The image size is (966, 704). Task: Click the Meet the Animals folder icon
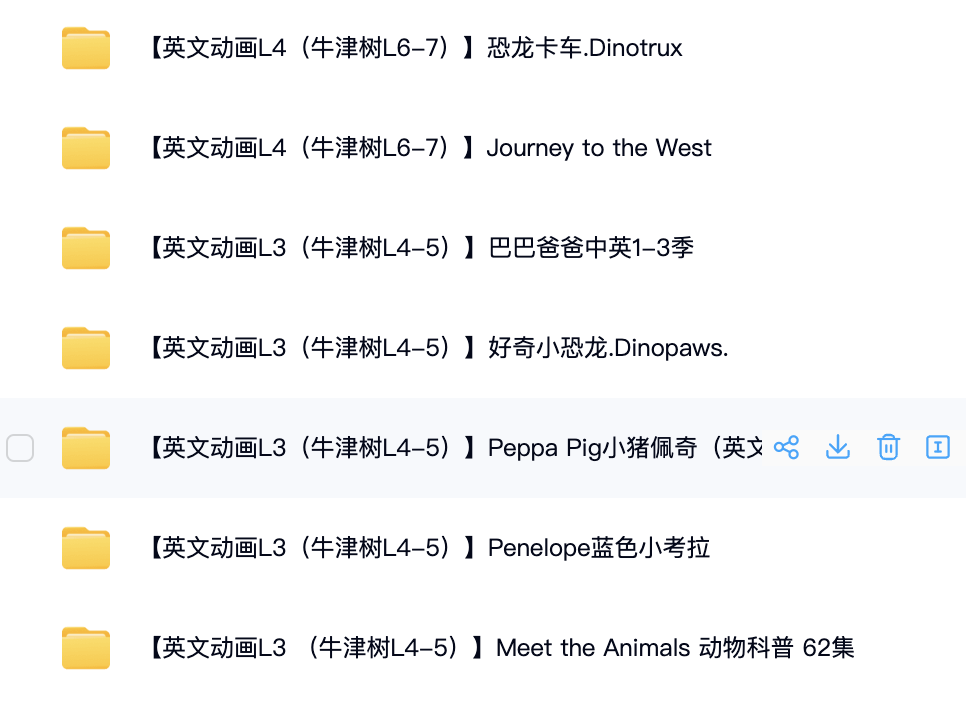point(86,648)
